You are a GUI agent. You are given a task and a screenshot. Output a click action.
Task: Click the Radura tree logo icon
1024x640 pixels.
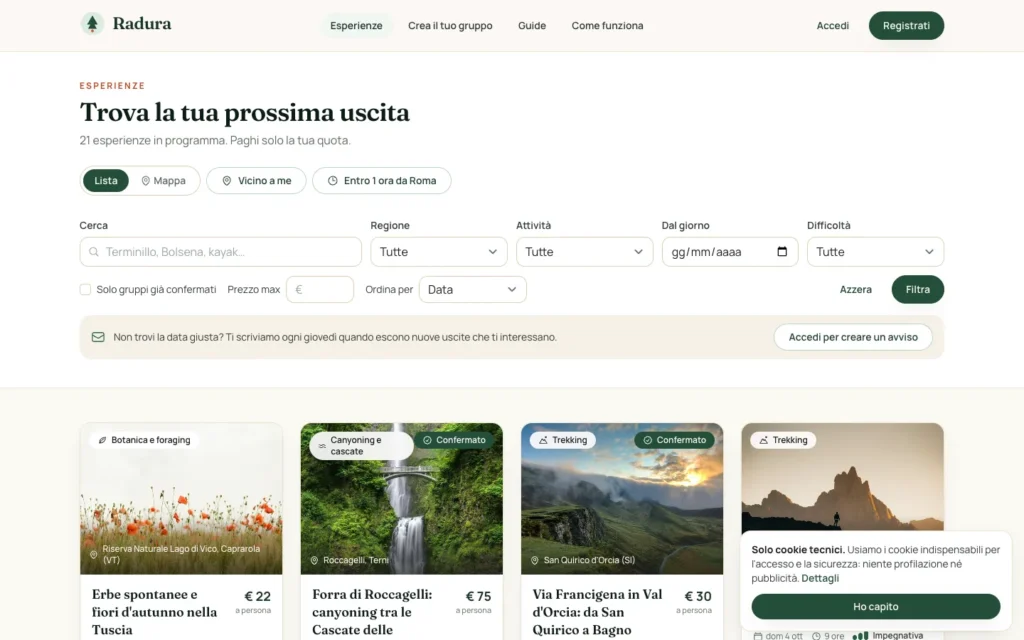click(92, 24)
